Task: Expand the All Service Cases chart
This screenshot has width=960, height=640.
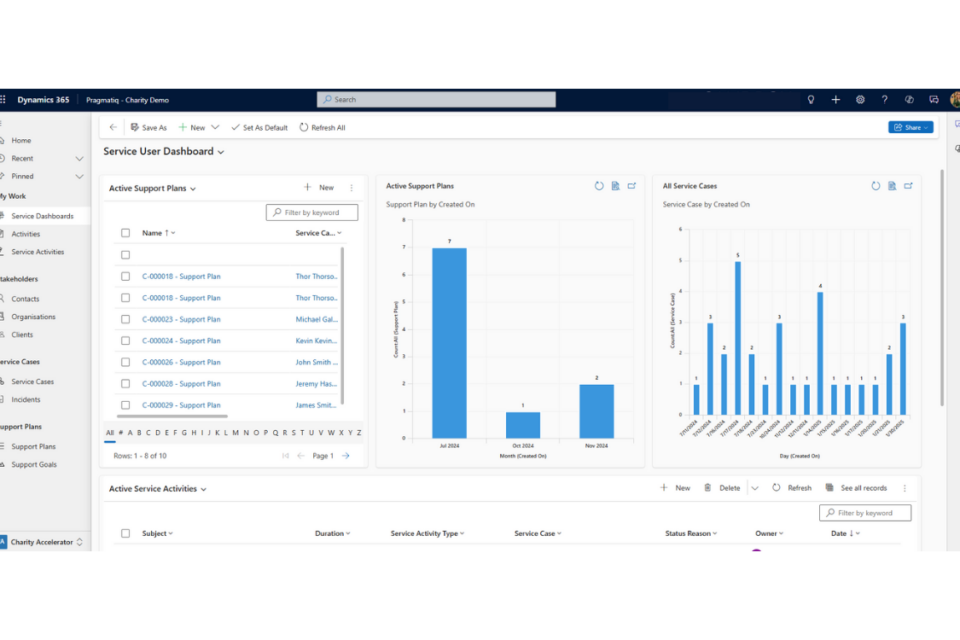Action: pyautogui.click(x=908, y=186)
